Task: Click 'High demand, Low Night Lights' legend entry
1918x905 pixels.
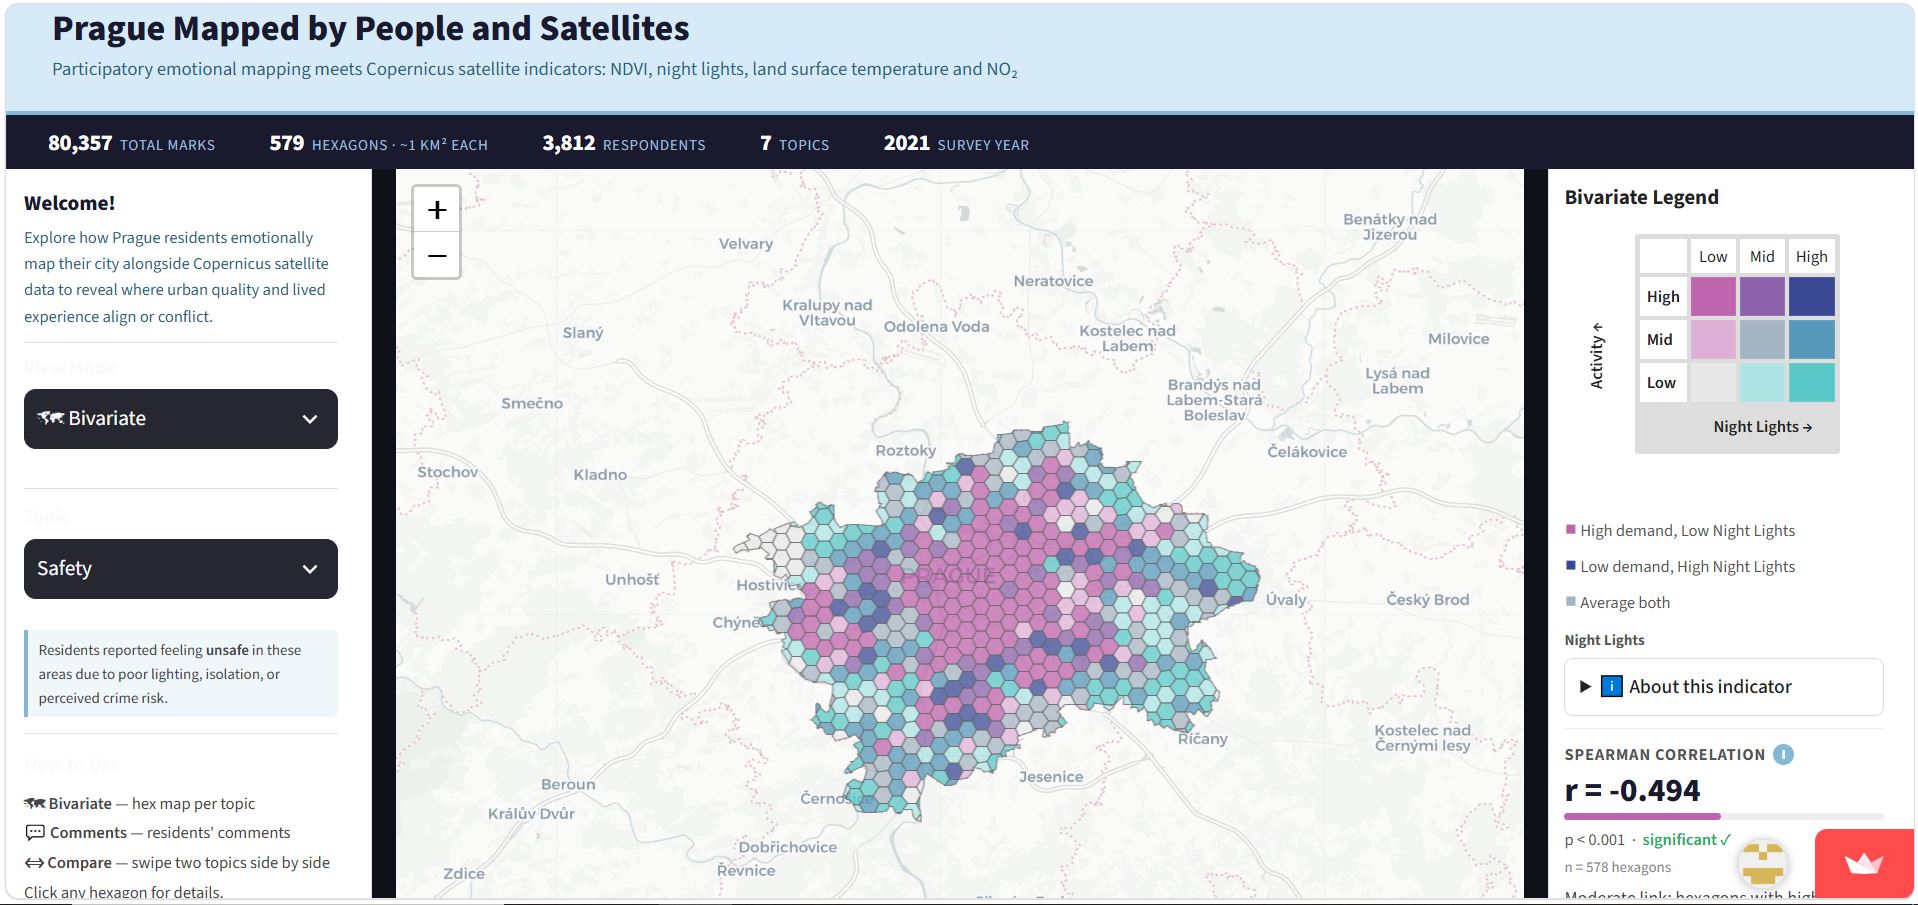Action: click(1680, 531)
